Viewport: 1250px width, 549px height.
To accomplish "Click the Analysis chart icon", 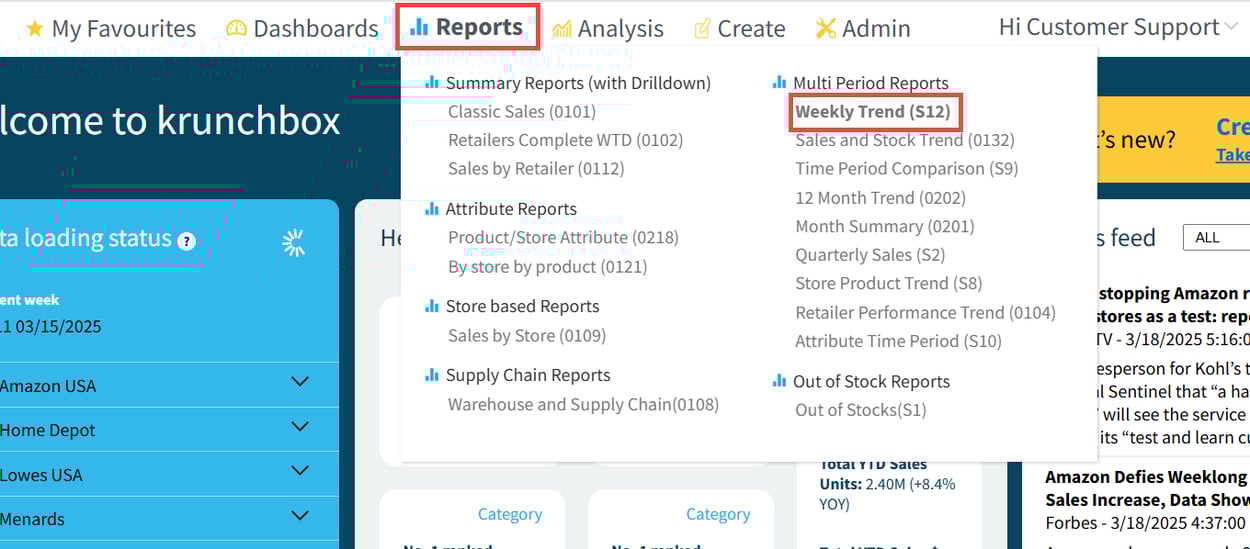I will [562, 29].
